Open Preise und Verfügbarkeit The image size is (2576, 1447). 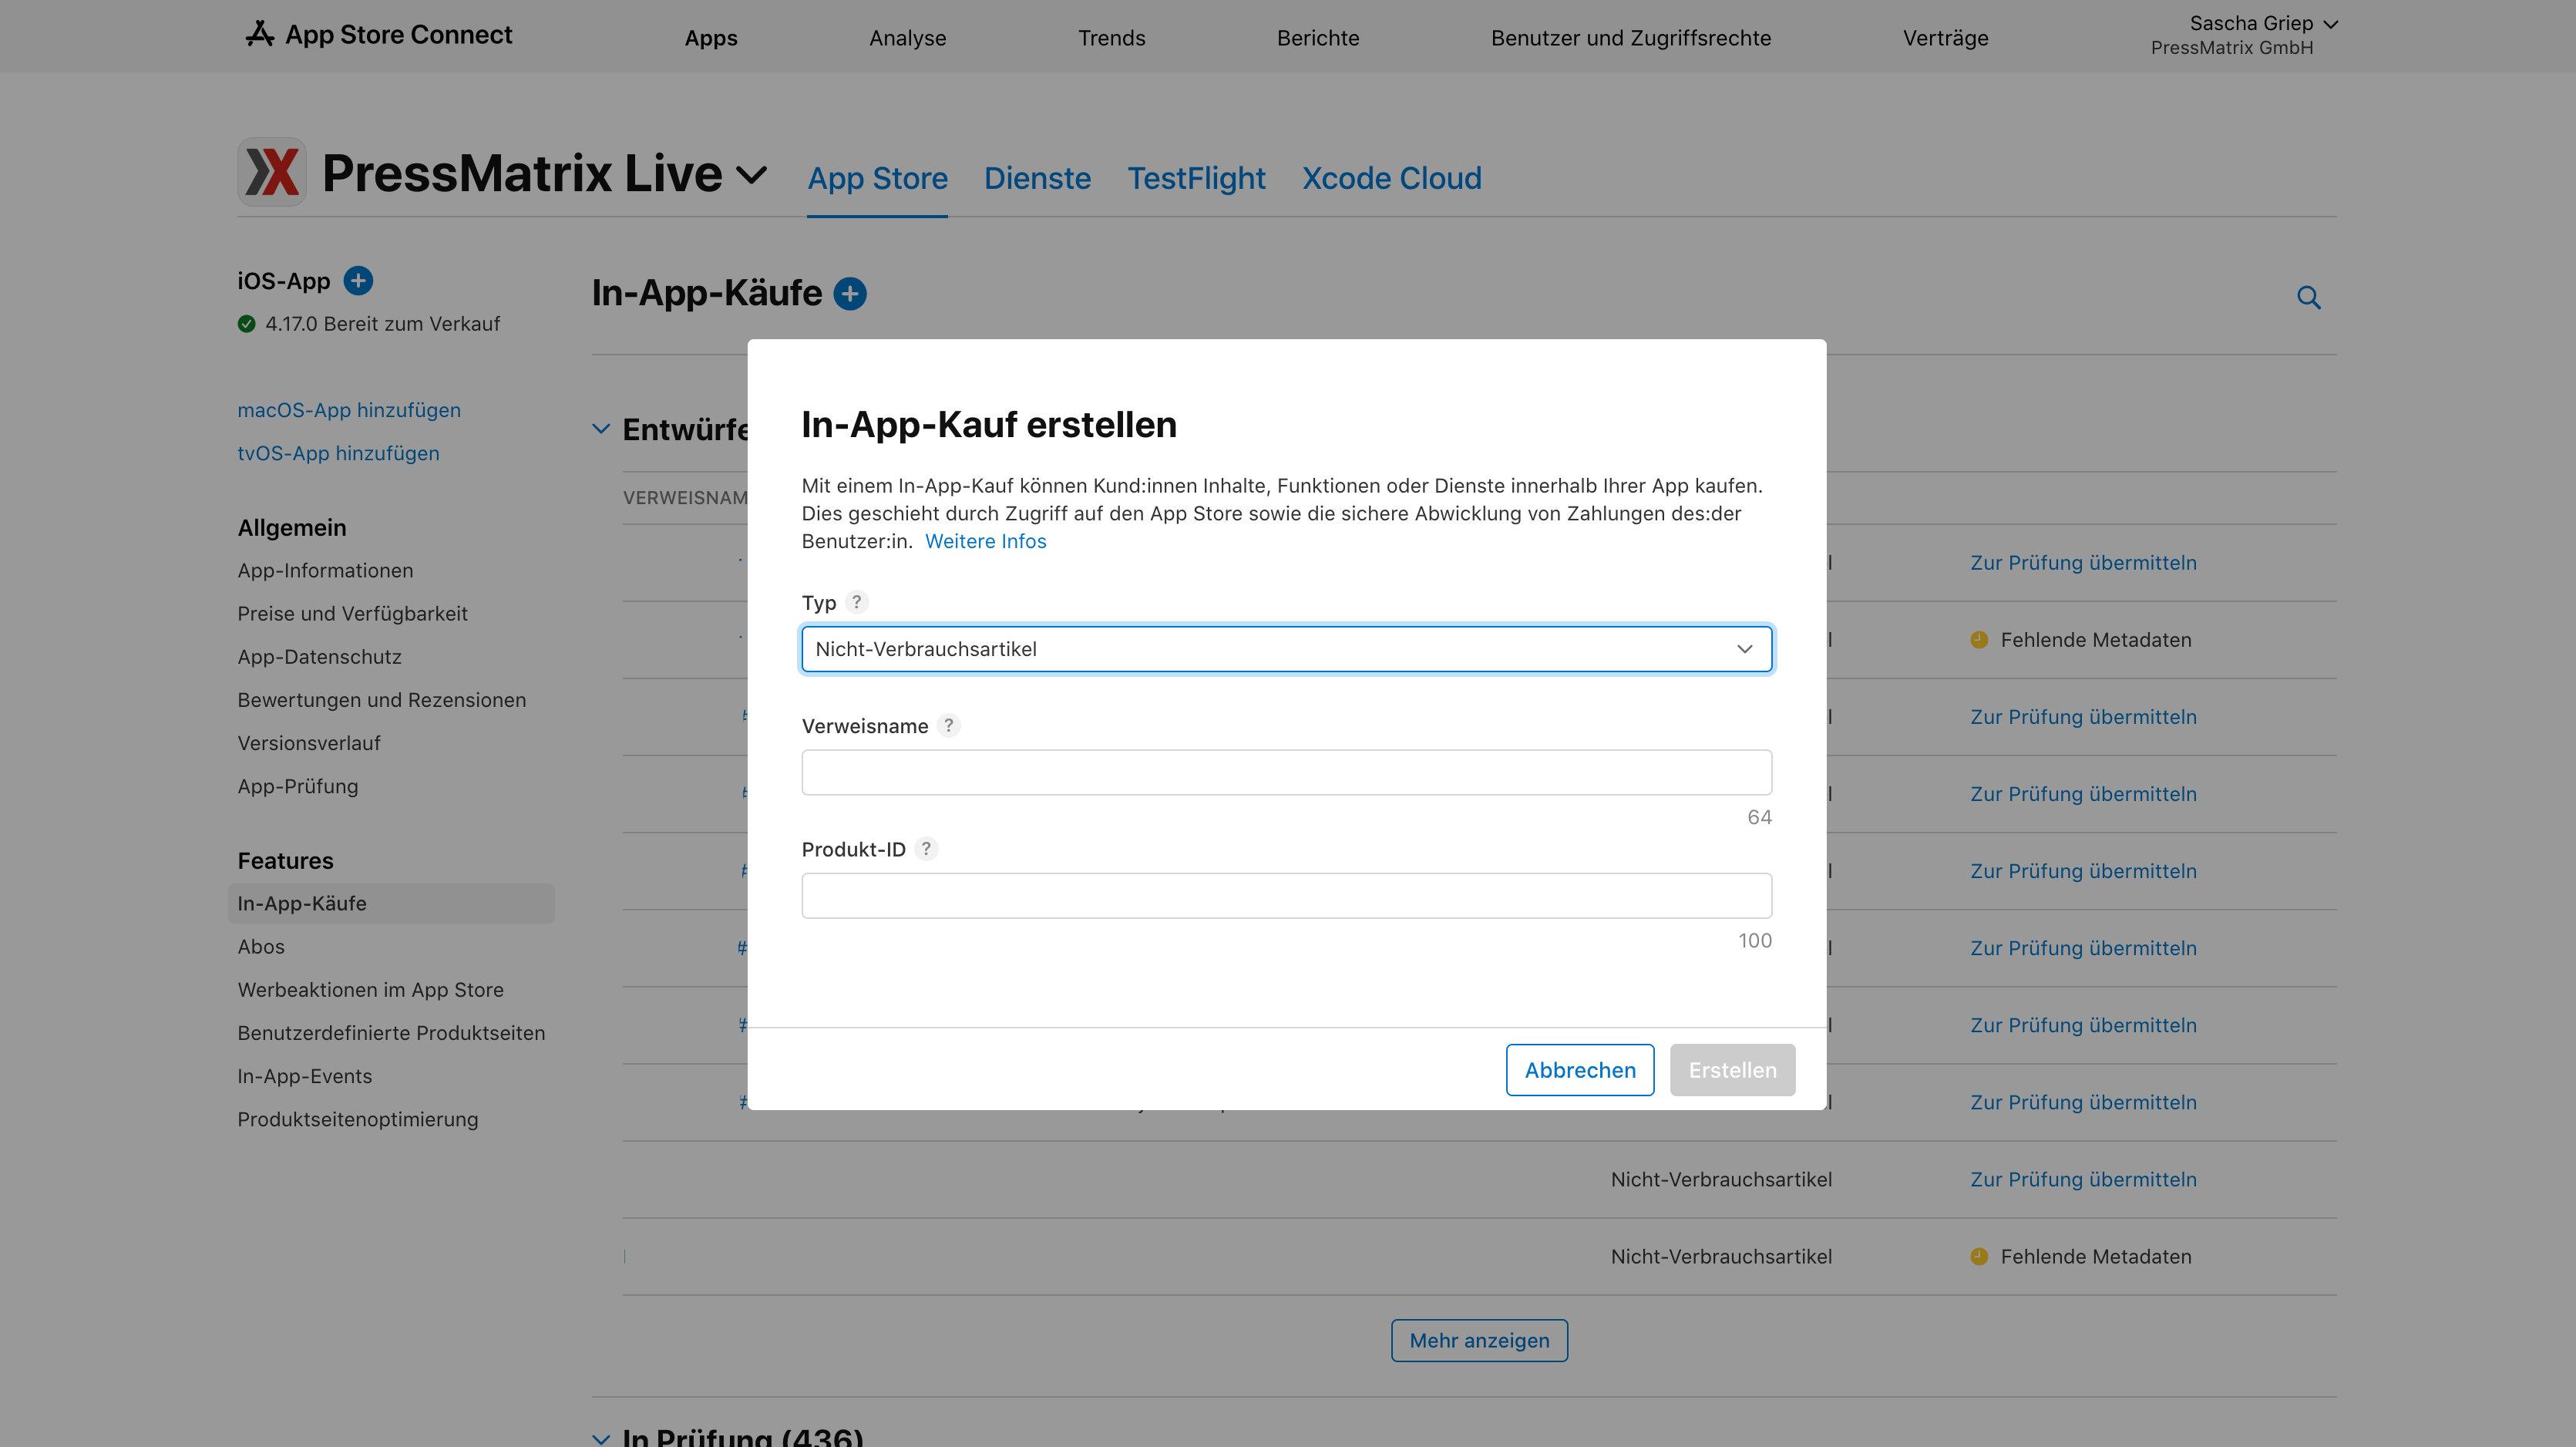click(352, 613)
